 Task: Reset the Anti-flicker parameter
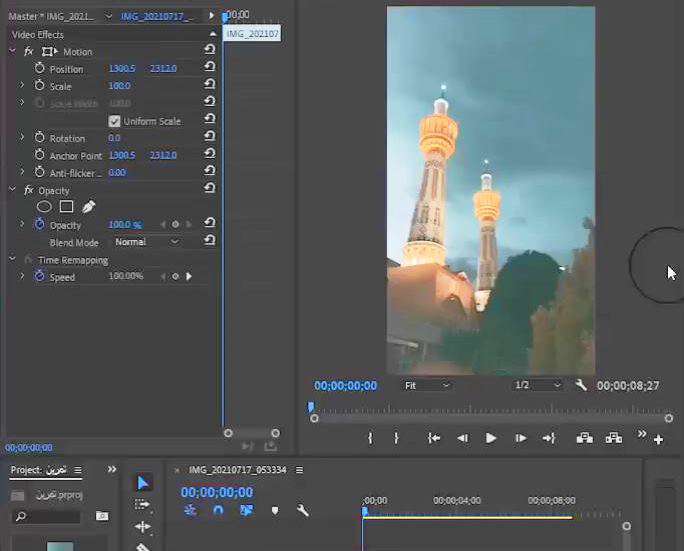click(210, 171)
